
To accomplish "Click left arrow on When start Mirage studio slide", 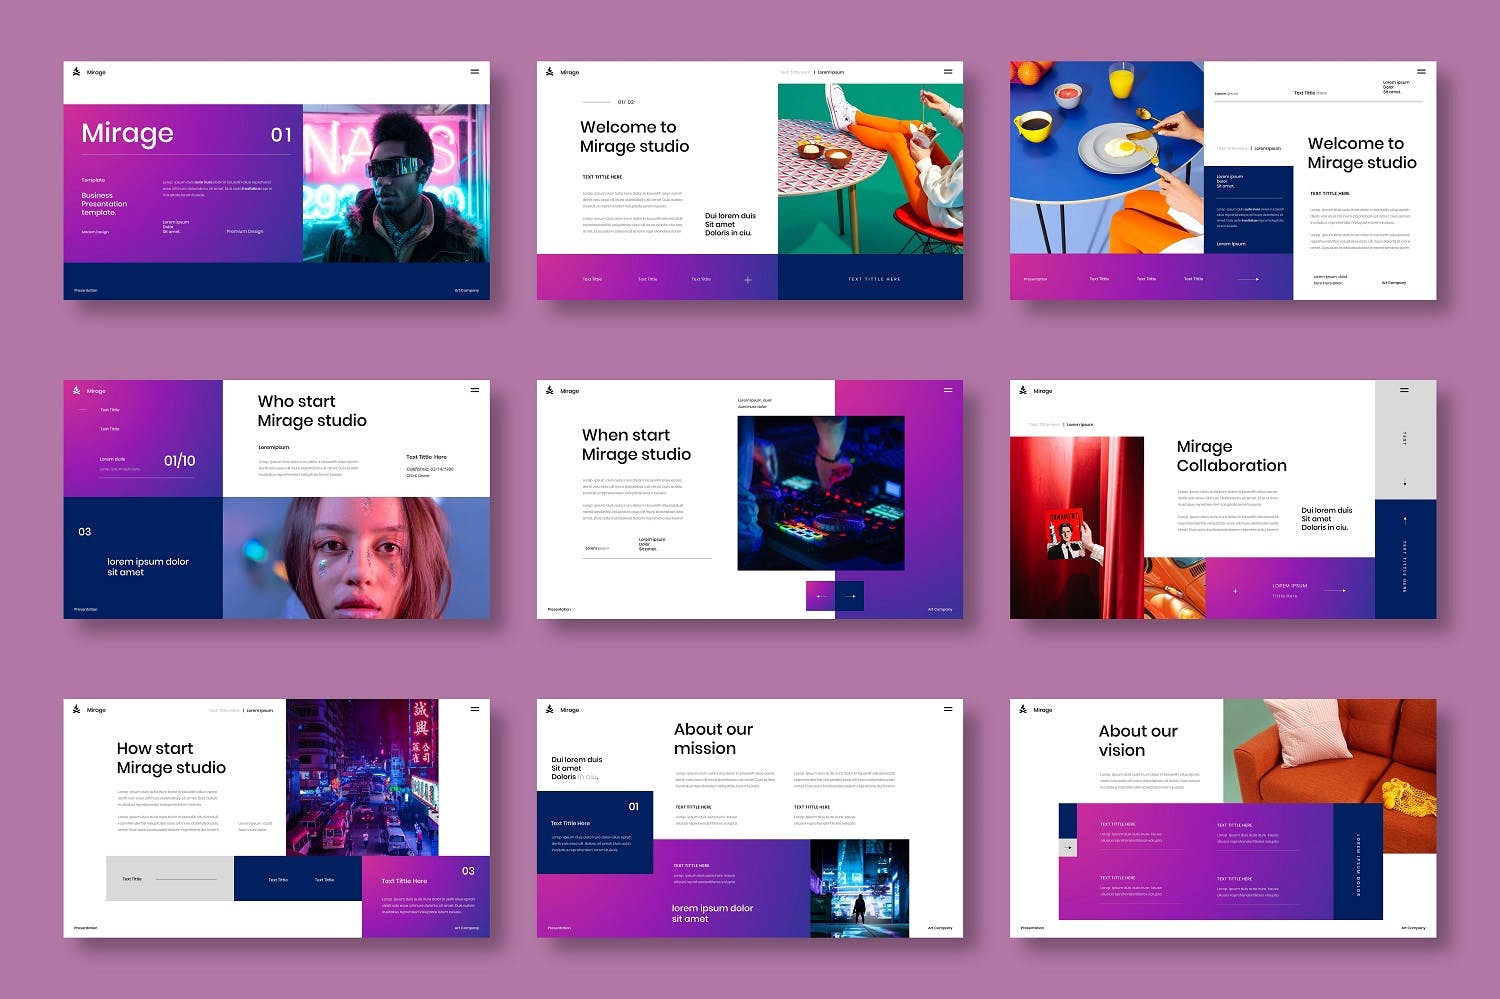I will click(820, 596).
